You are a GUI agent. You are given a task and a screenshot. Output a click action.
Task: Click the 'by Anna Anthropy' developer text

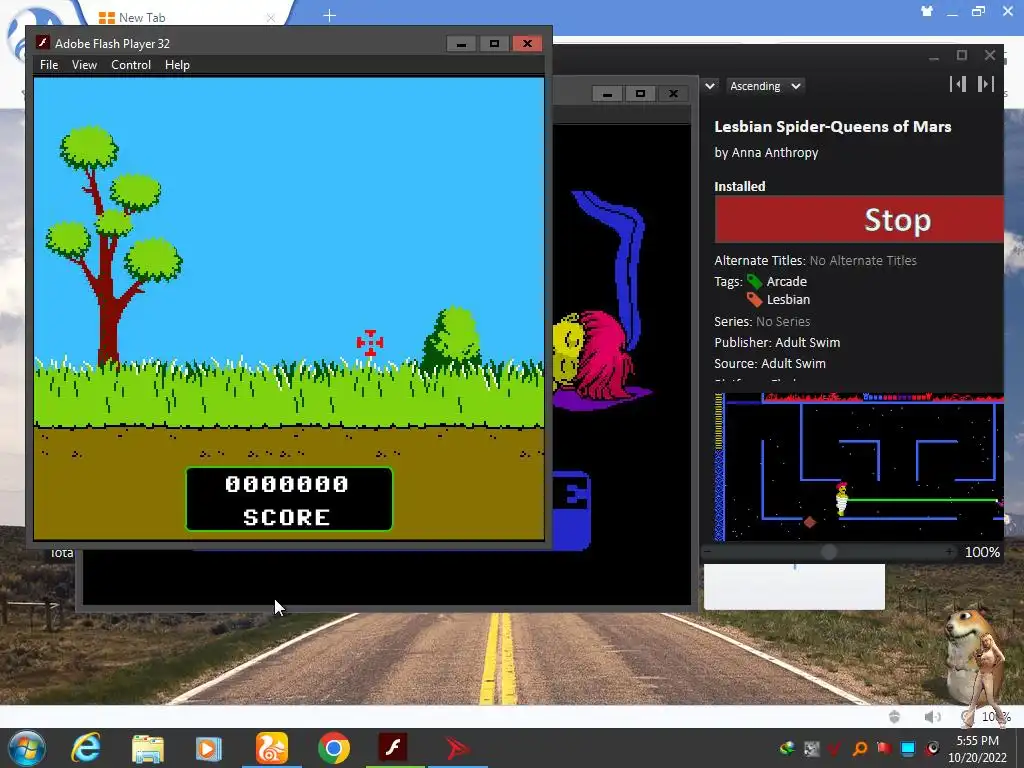point(766,153)
